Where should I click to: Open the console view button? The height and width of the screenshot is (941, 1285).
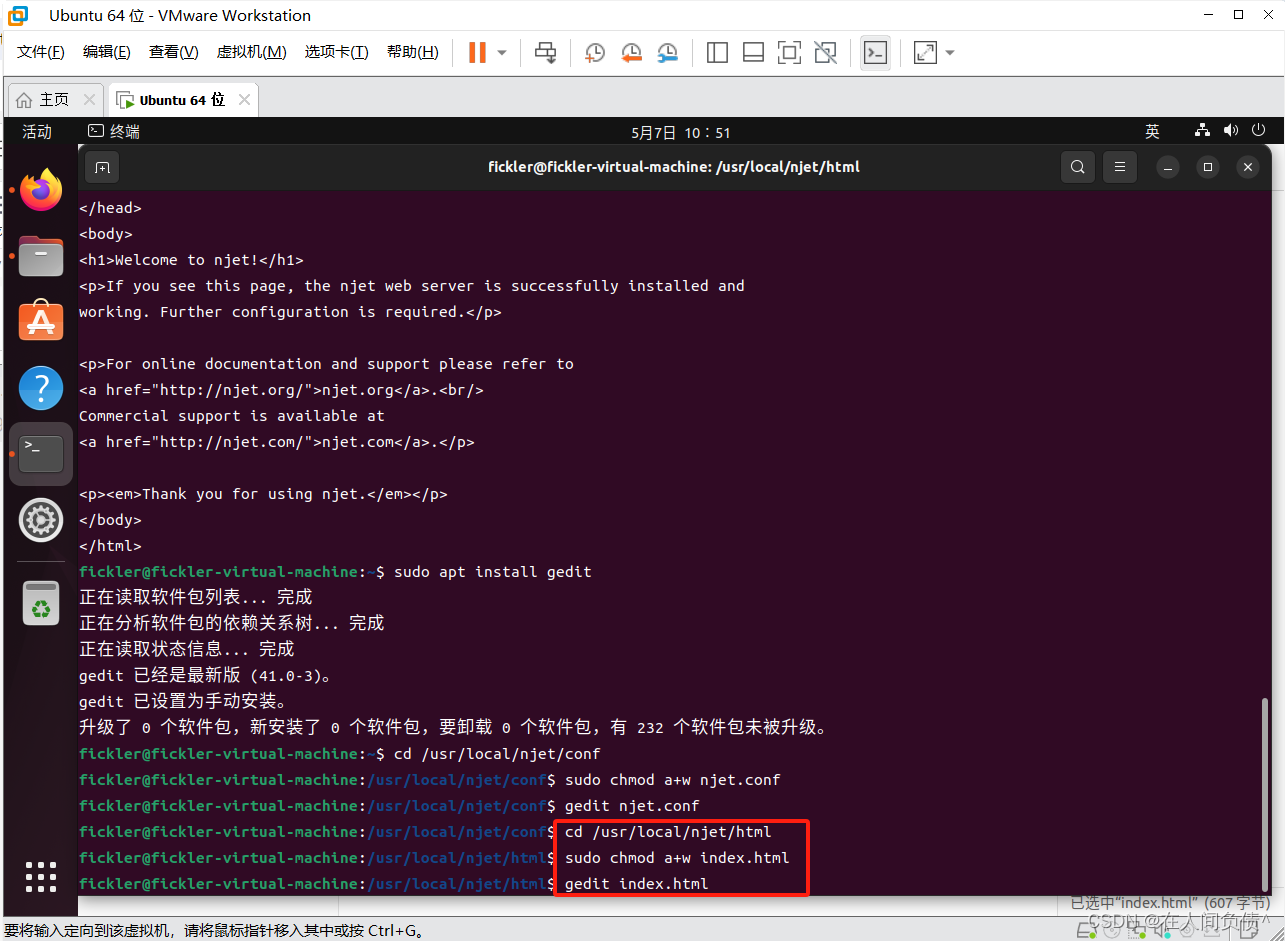pos(875,52)
